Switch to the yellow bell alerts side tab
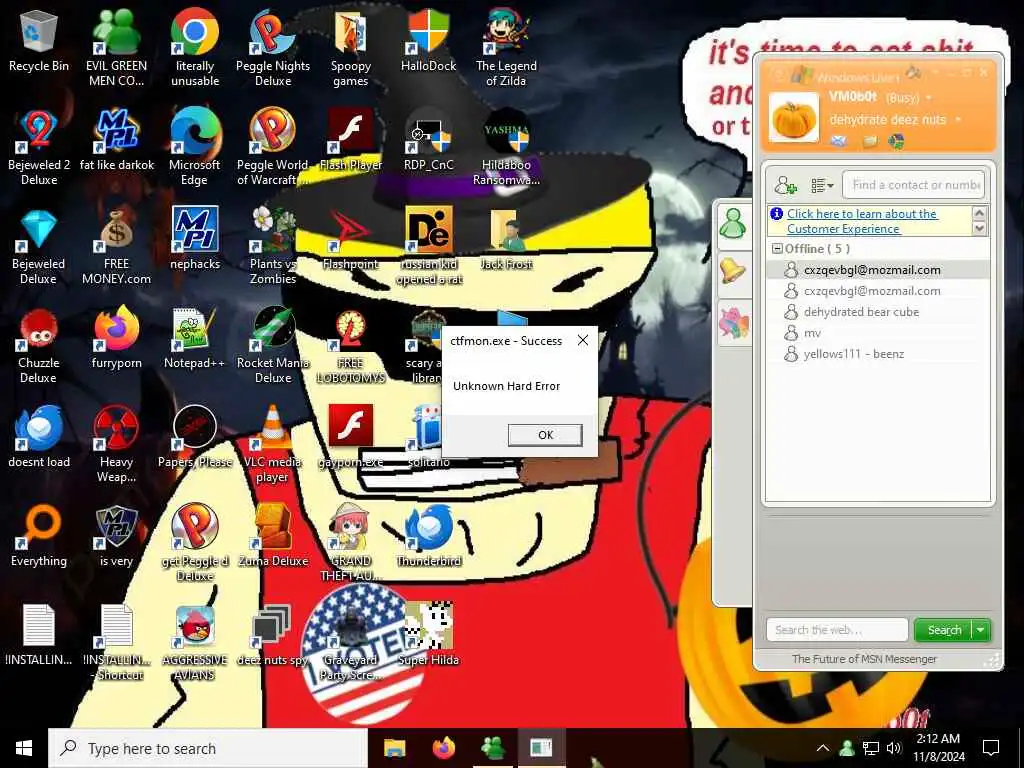The height and width of the screenshot is (768, 1024). [x=733, y=270]
